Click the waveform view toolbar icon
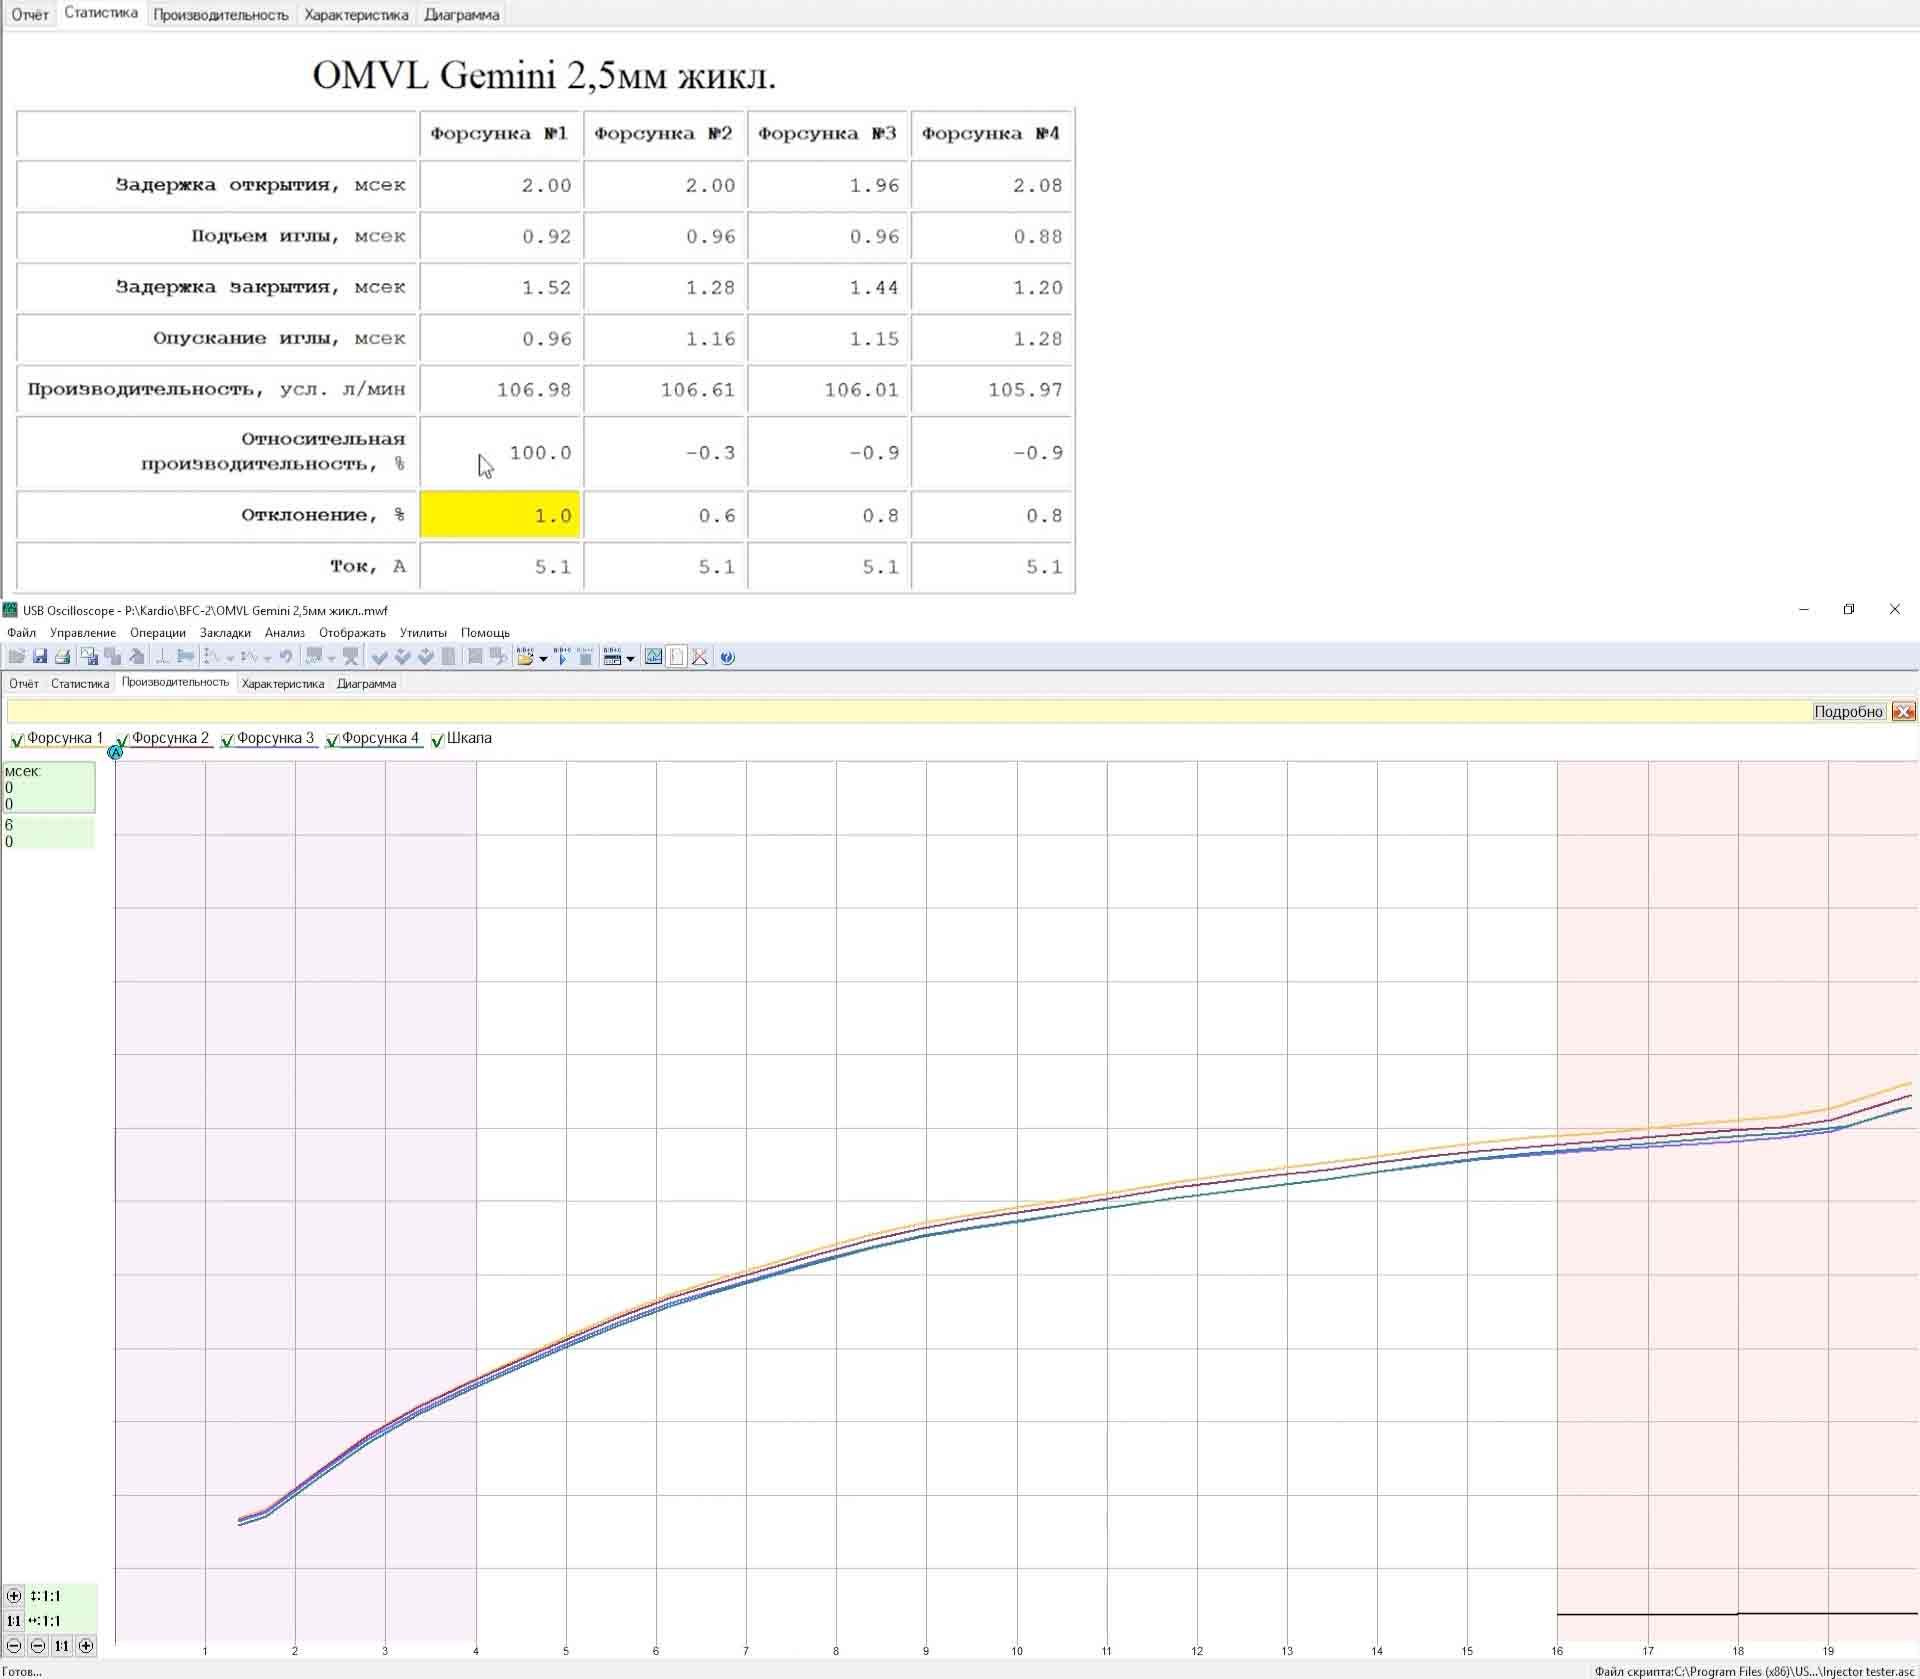Screen dimensions: 1920x1679 coord(653,657)
